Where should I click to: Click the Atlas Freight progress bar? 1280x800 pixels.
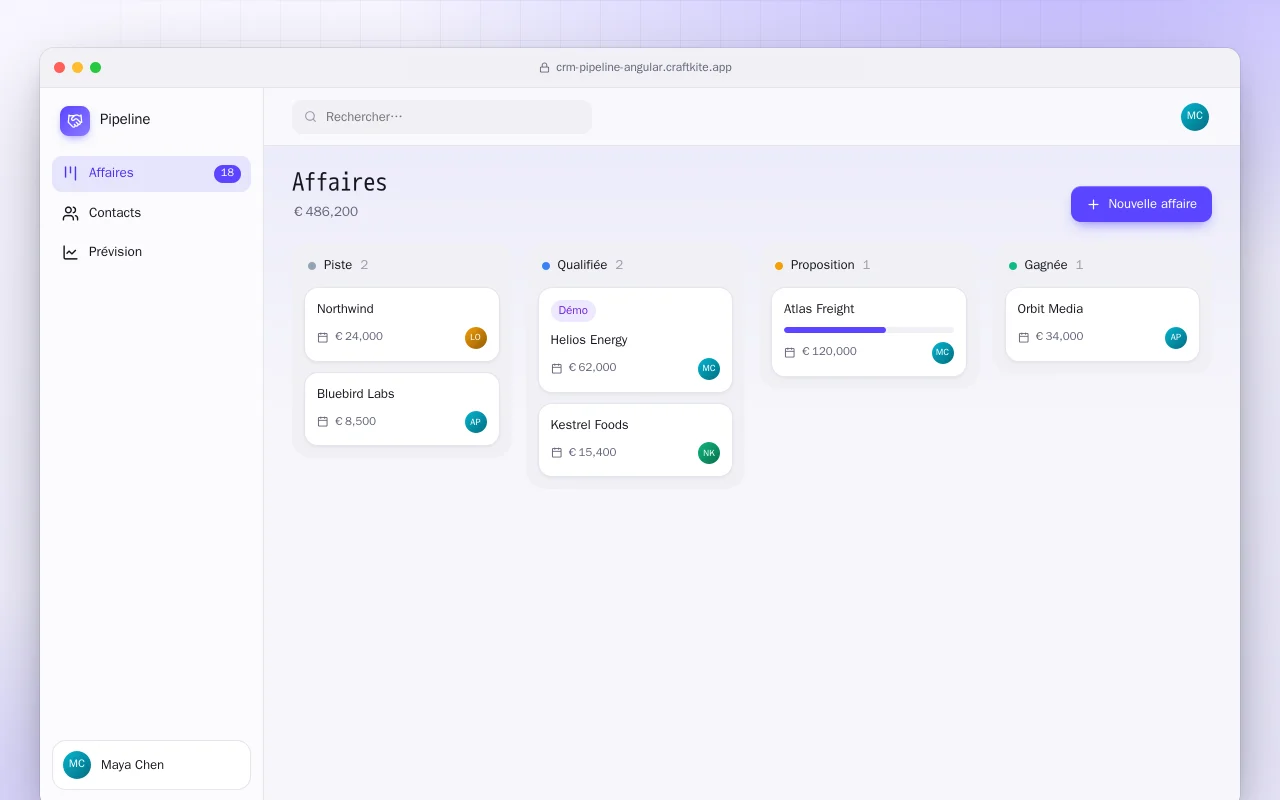(x=869, y=330)
